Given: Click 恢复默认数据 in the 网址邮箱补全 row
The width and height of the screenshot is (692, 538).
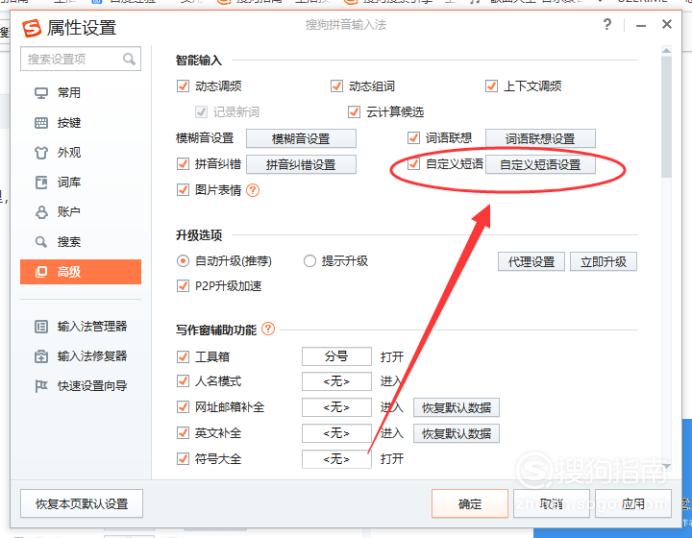Looking at the screenshot, I should (456, 407).
